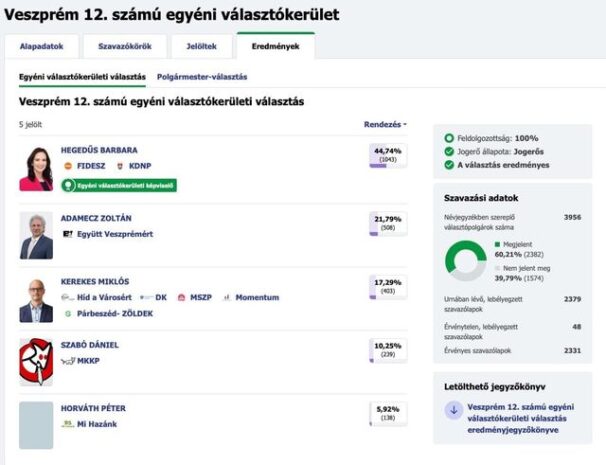Click the Mi Hazánk logo icon
The height and width of the screenshot is (465, 606).
(x=68, y=424)
